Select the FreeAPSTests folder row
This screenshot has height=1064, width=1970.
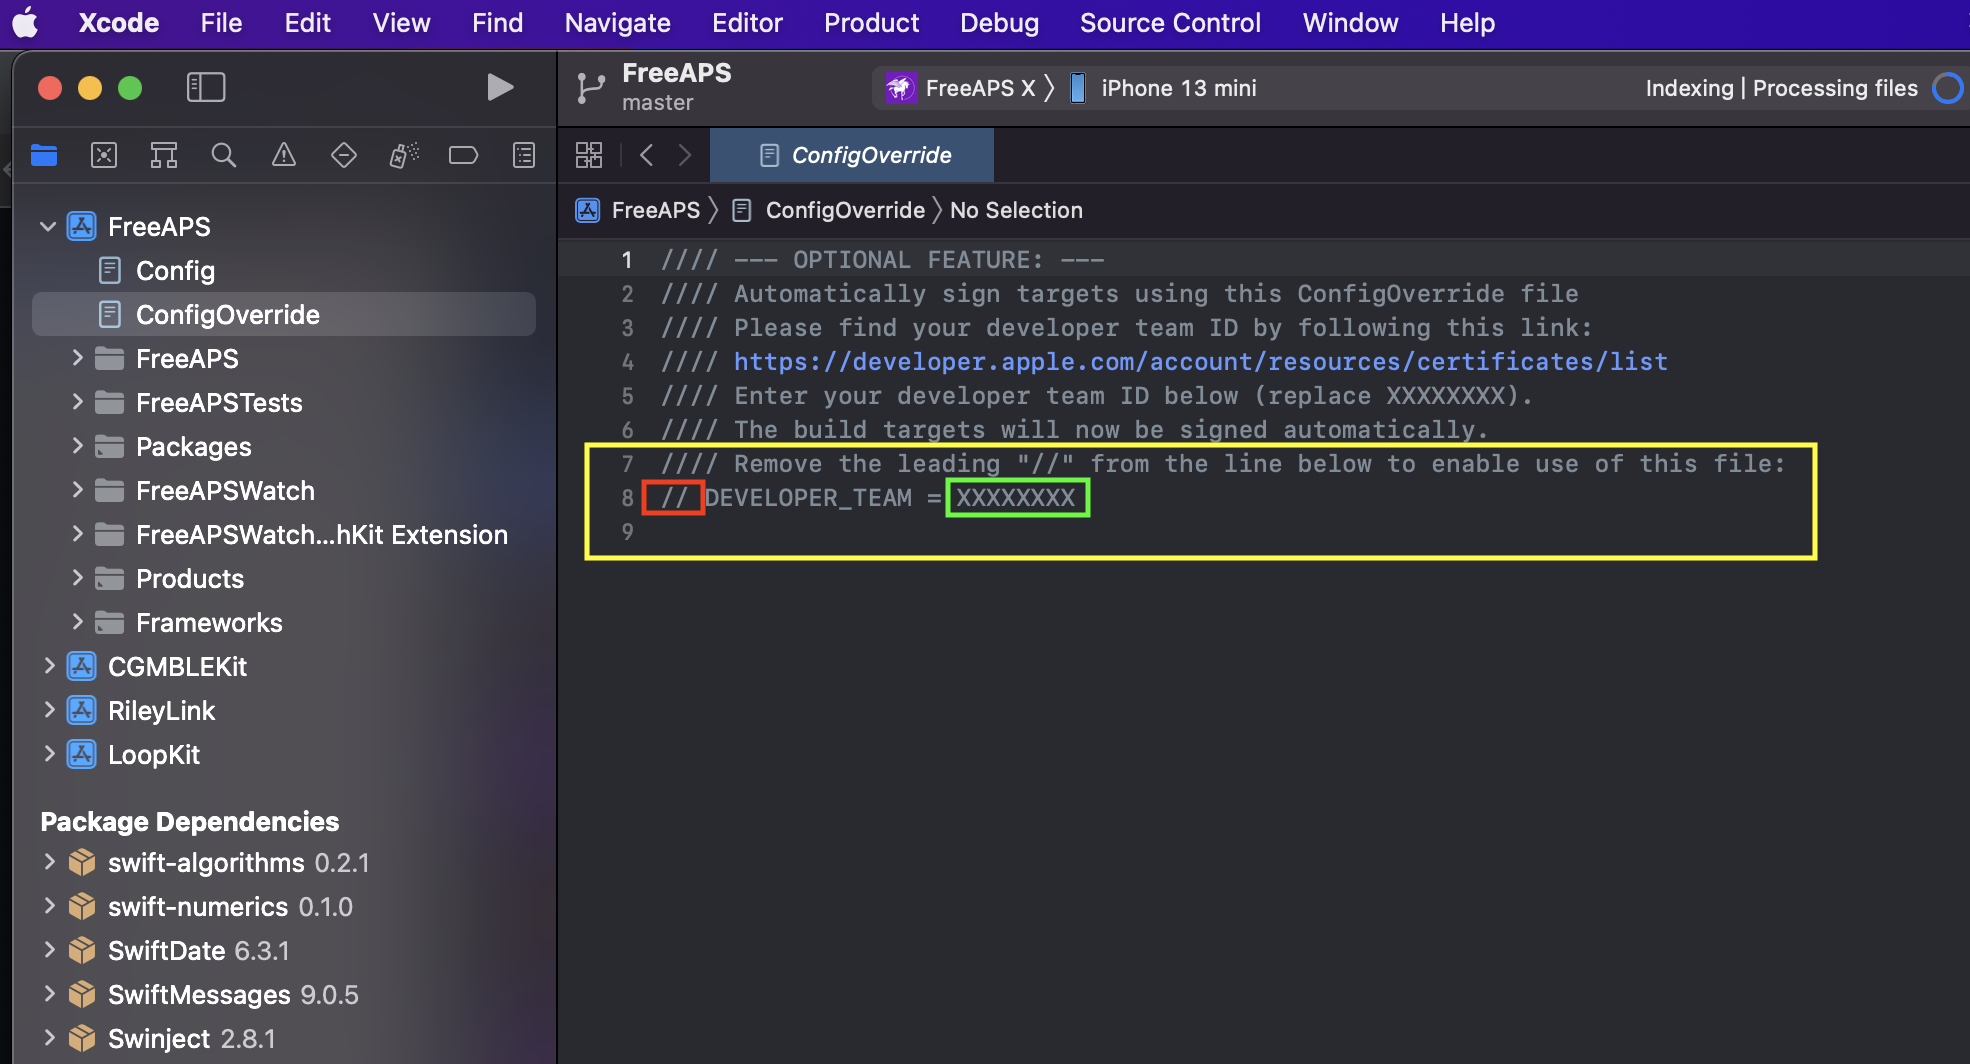click(284, 402)
